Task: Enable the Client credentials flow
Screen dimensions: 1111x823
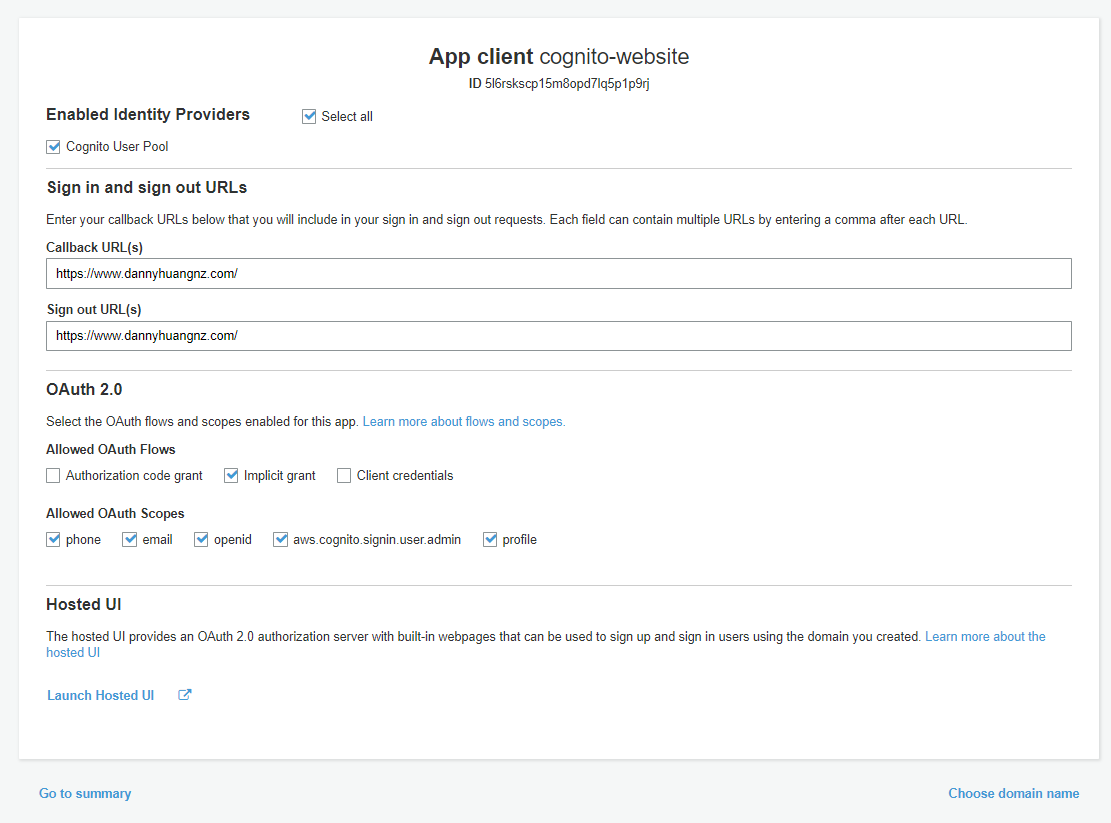Action: pyautogui.click(x=344, y=476)
